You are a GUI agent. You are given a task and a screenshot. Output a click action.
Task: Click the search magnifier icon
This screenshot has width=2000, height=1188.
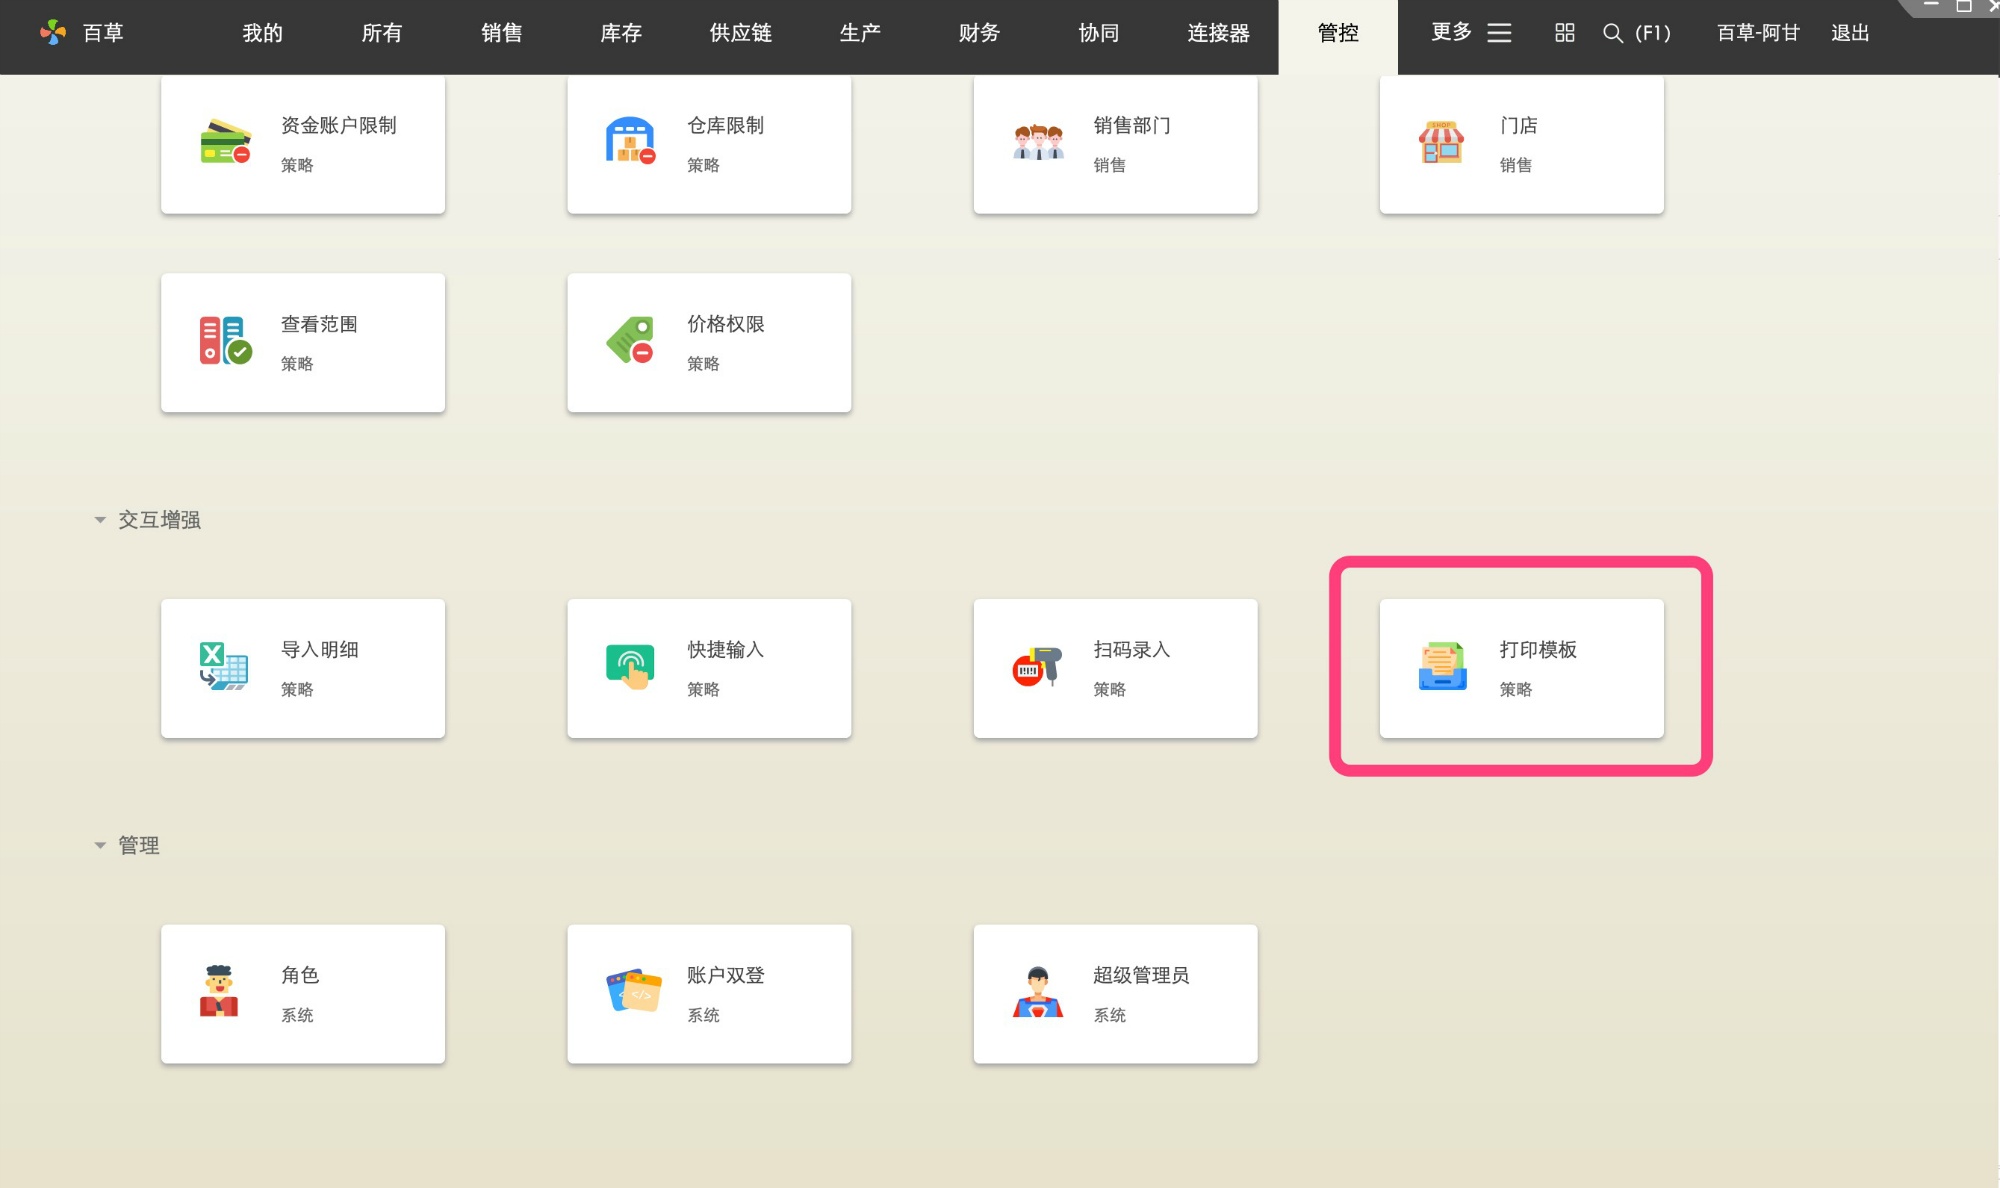coord(1612,33)
